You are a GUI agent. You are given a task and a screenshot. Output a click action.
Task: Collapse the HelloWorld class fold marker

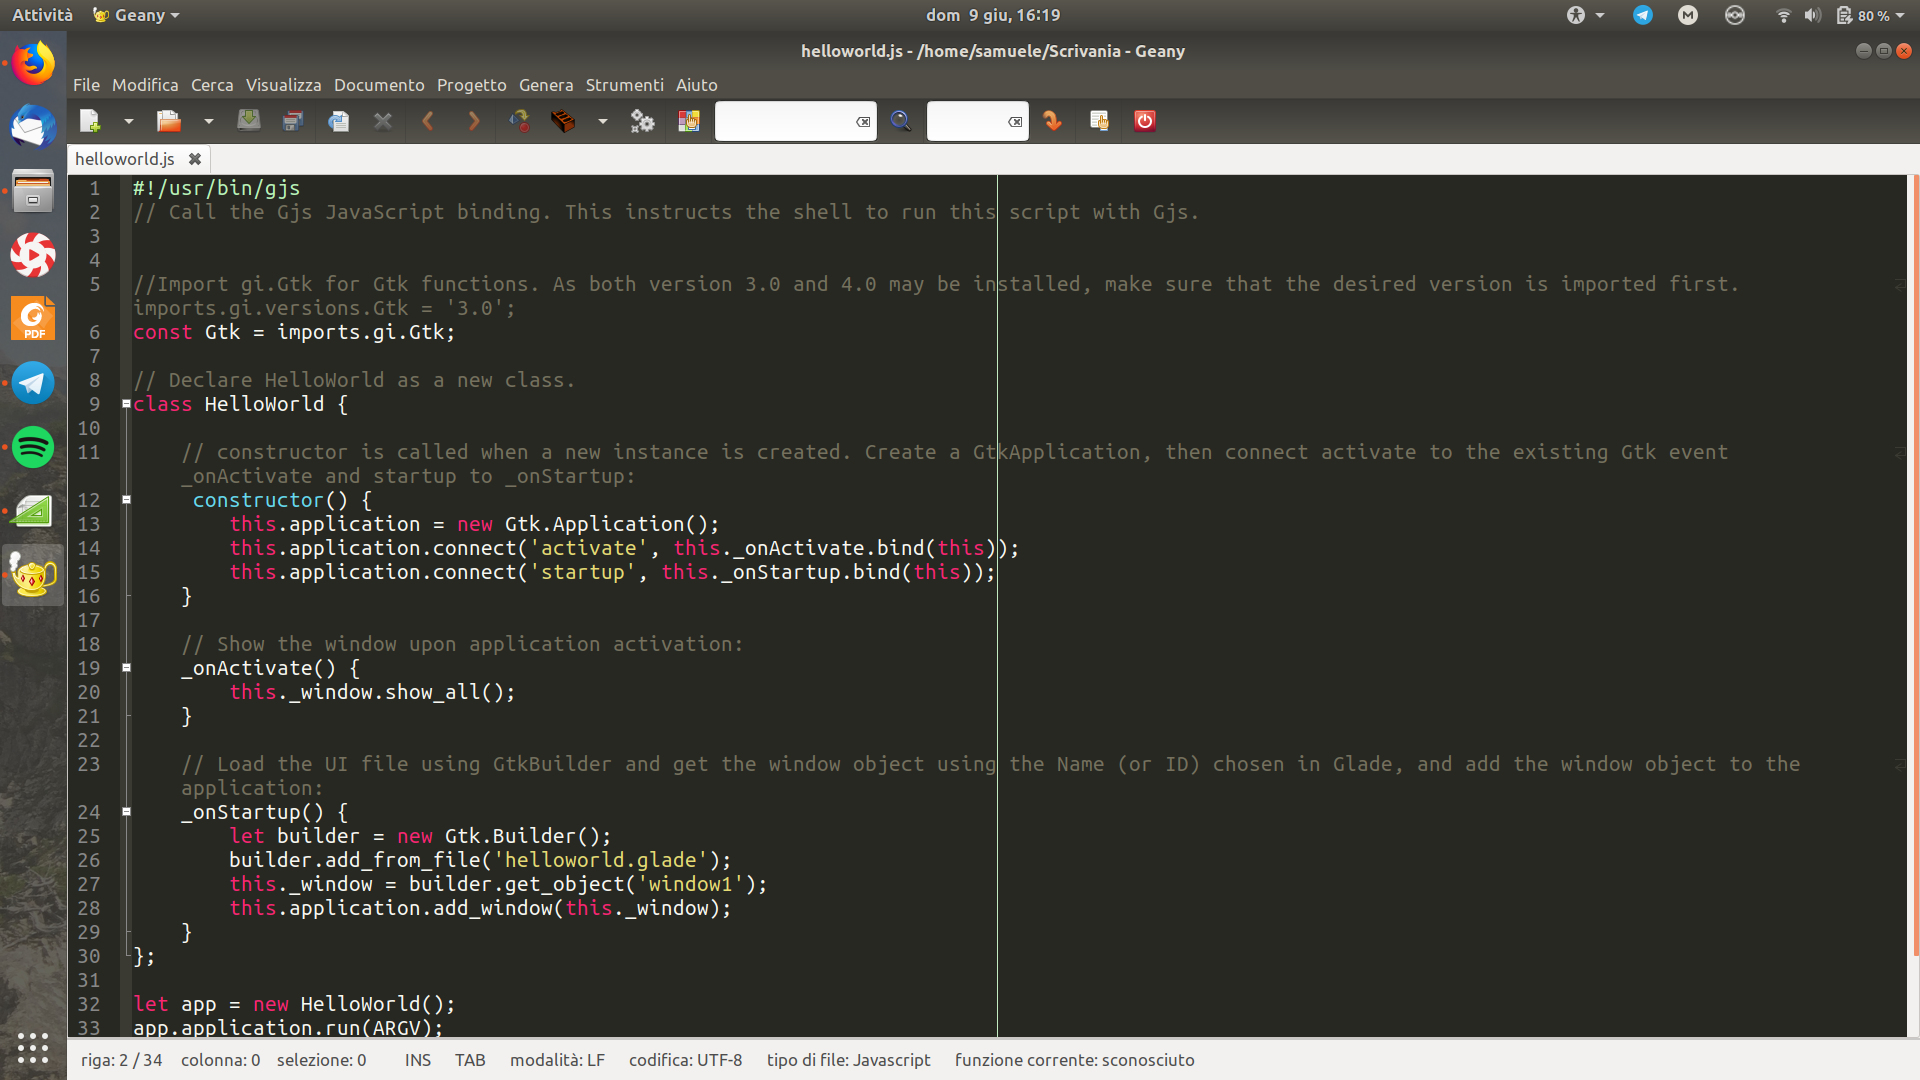tap(127, 404)
